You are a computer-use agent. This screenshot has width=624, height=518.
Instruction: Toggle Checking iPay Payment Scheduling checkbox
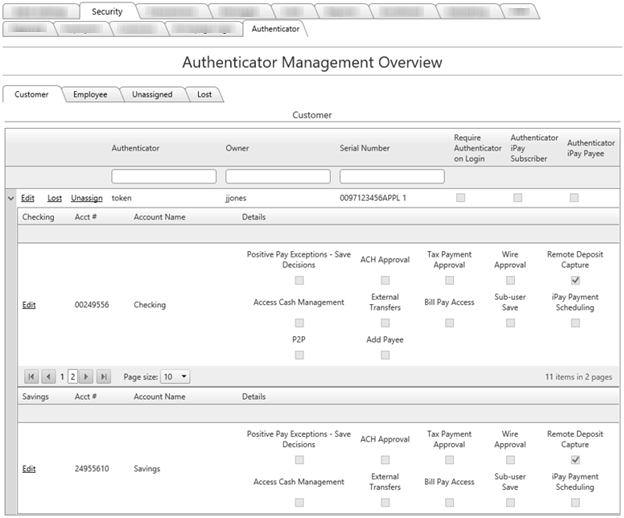pos(575,323)
